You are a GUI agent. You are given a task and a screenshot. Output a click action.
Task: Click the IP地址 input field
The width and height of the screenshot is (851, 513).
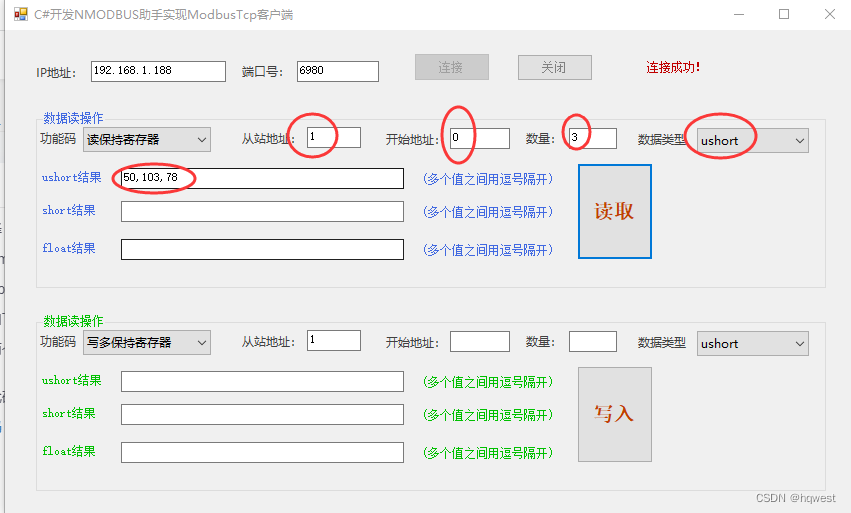pos(158,71)
